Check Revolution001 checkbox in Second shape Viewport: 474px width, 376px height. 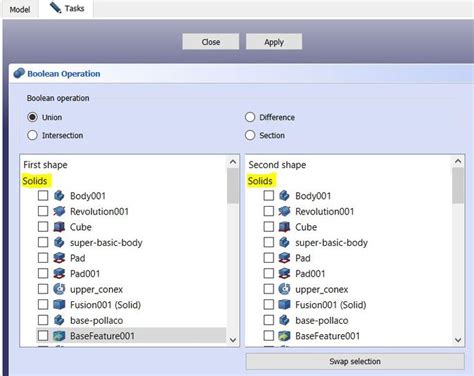pos(269,211)
